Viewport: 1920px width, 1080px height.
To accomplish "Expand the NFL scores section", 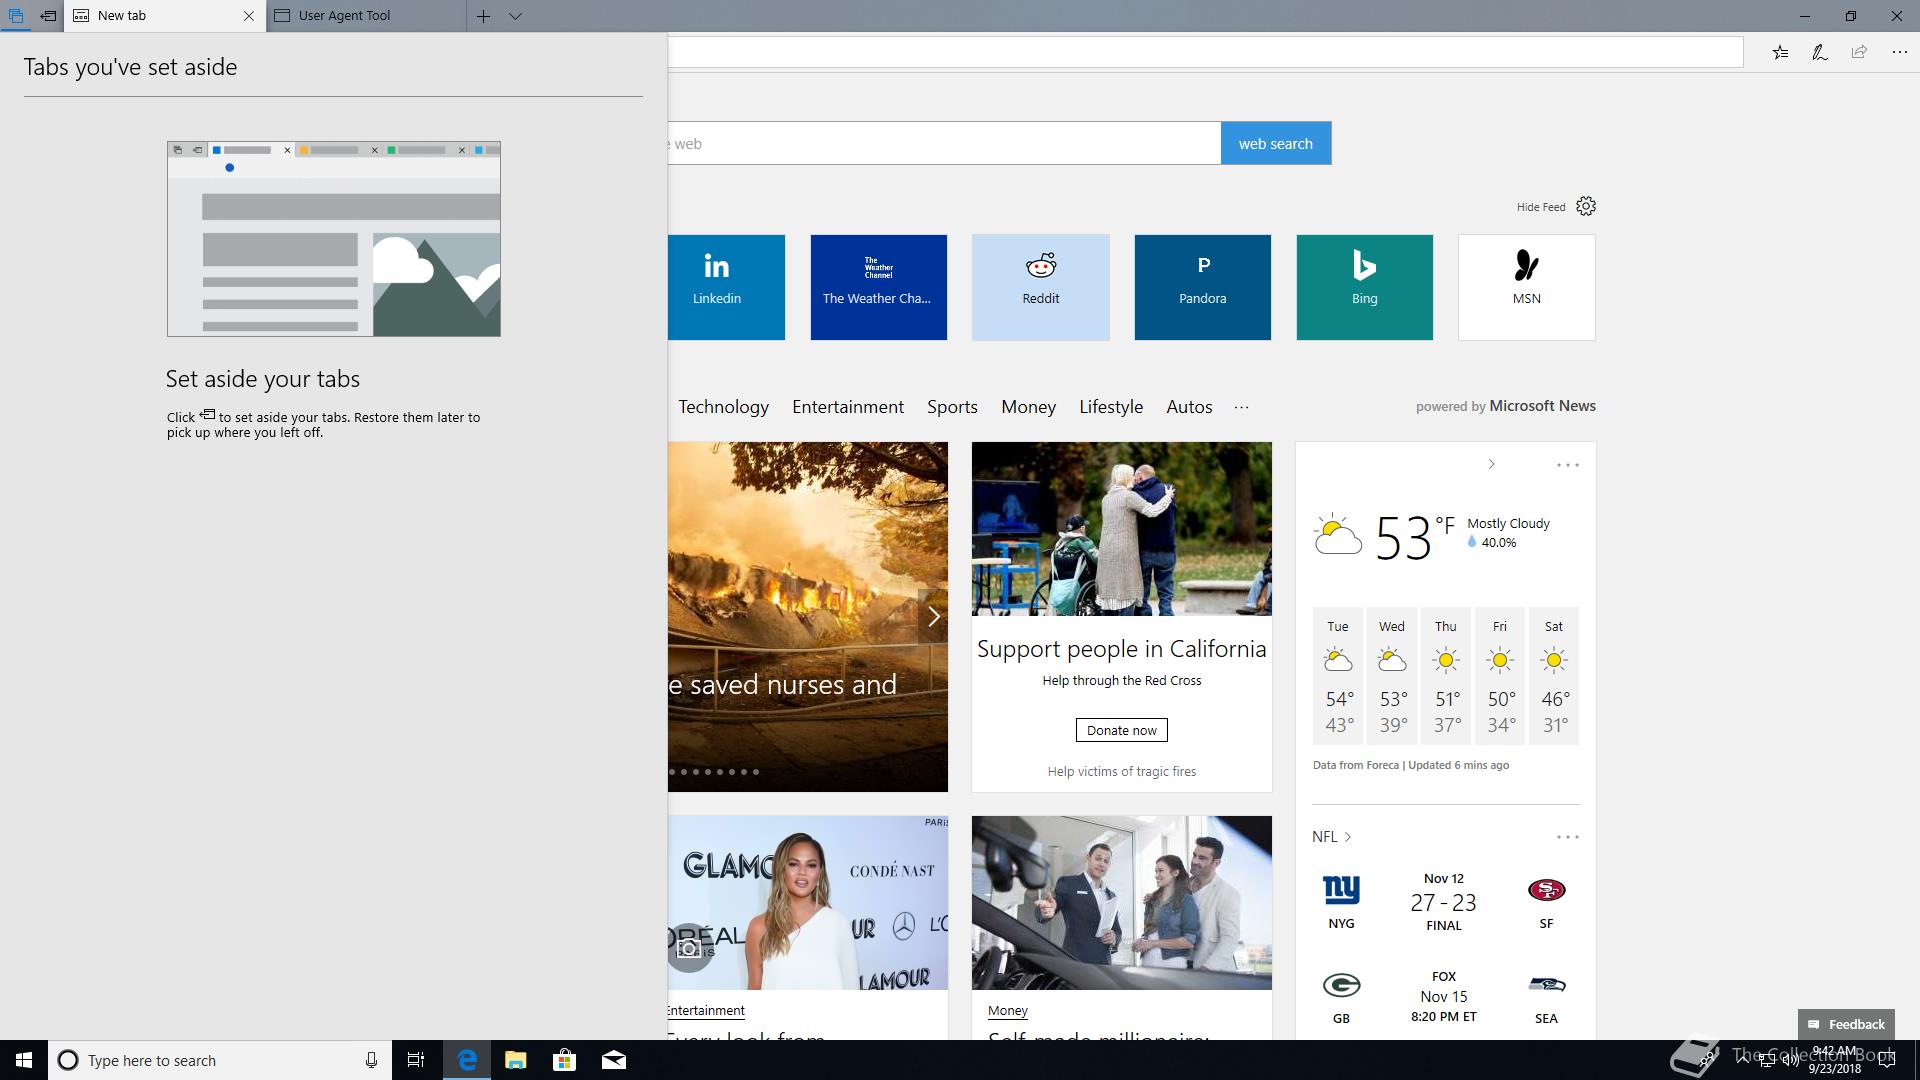I will pos(1332,837).
